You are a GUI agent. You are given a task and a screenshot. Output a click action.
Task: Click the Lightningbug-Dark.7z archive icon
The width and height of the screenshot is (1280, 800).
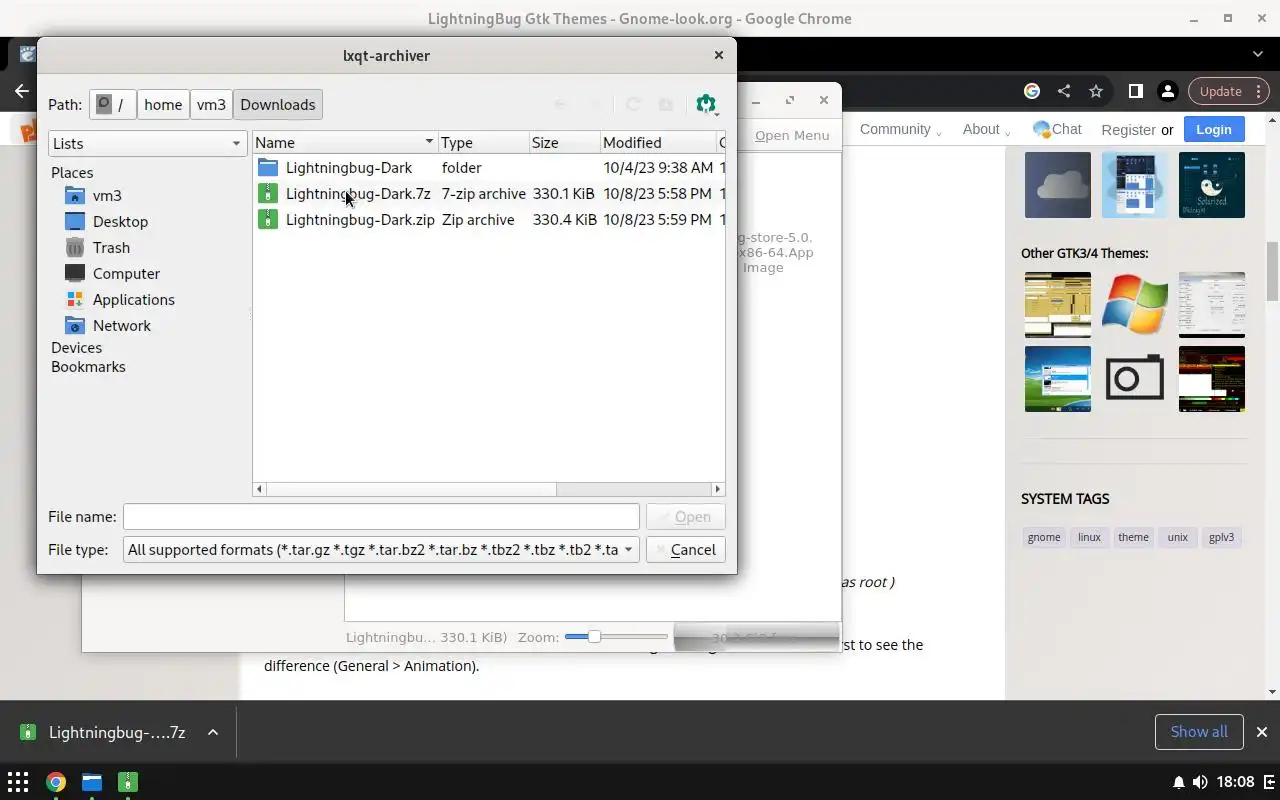267,193
